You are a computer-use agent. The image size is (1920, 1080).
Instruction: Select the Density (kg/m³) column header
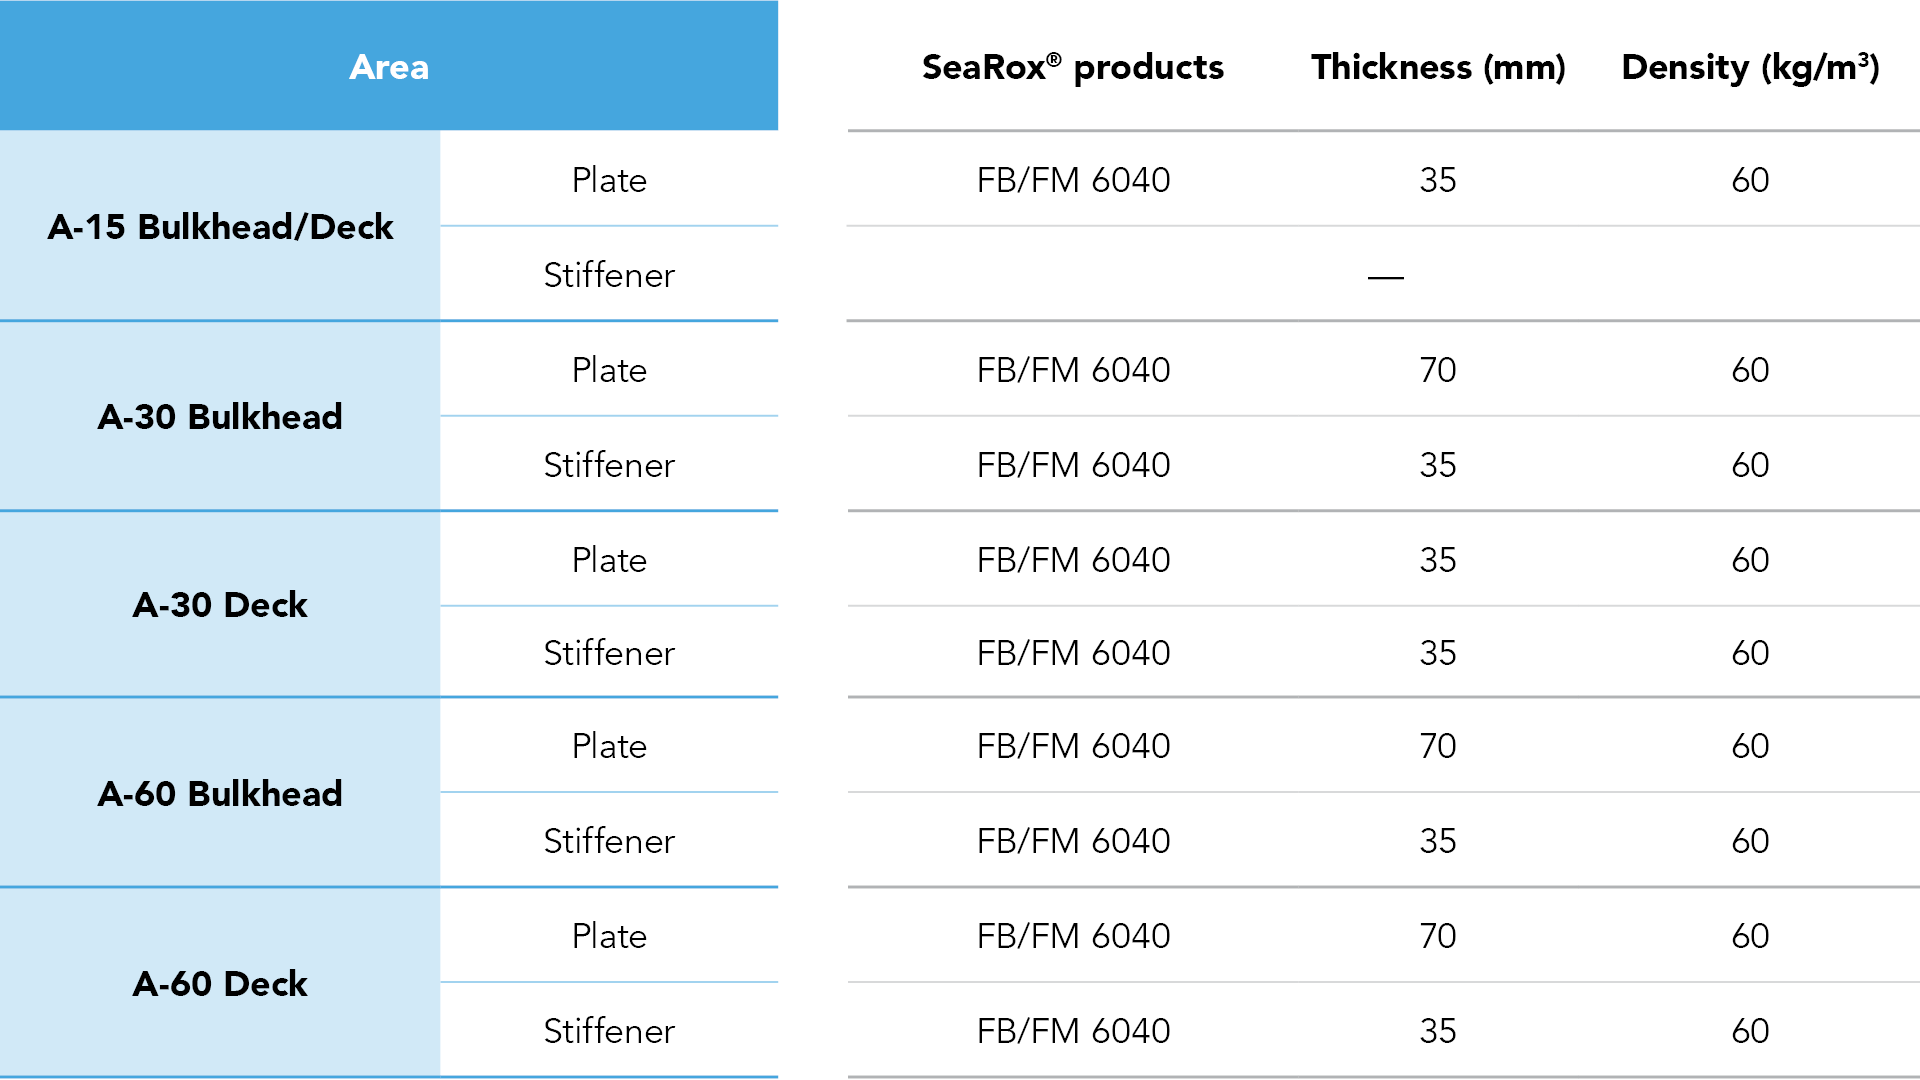point(1750,67)
